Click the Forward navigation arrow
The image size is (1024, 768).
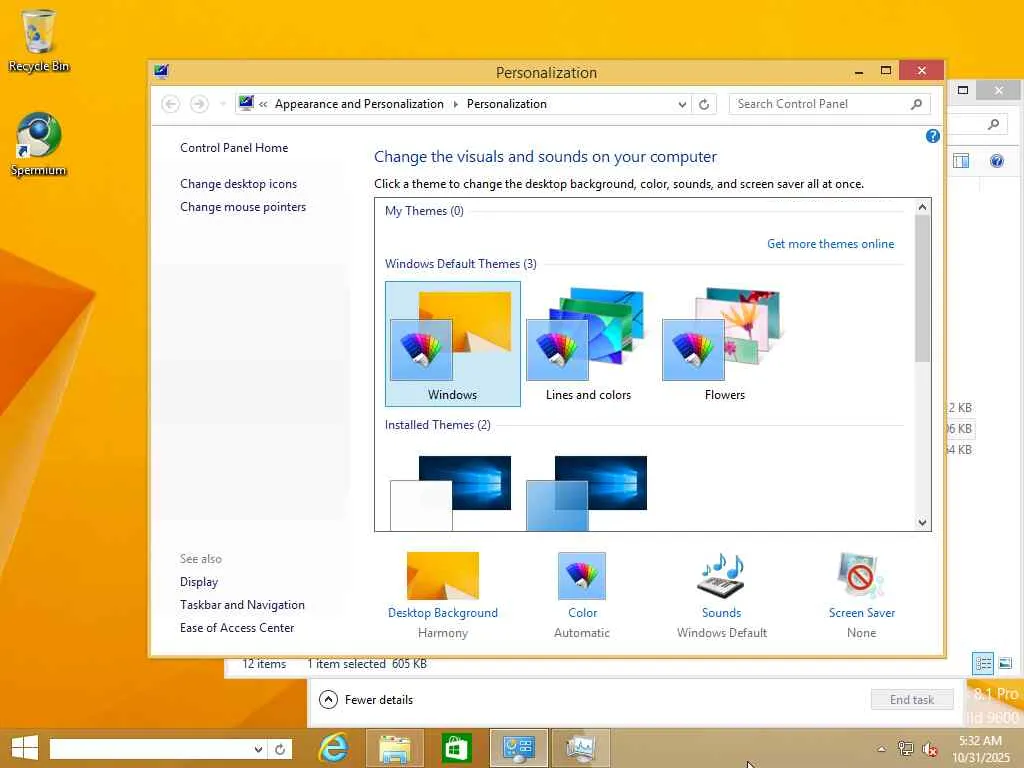(x=199, y=104)
